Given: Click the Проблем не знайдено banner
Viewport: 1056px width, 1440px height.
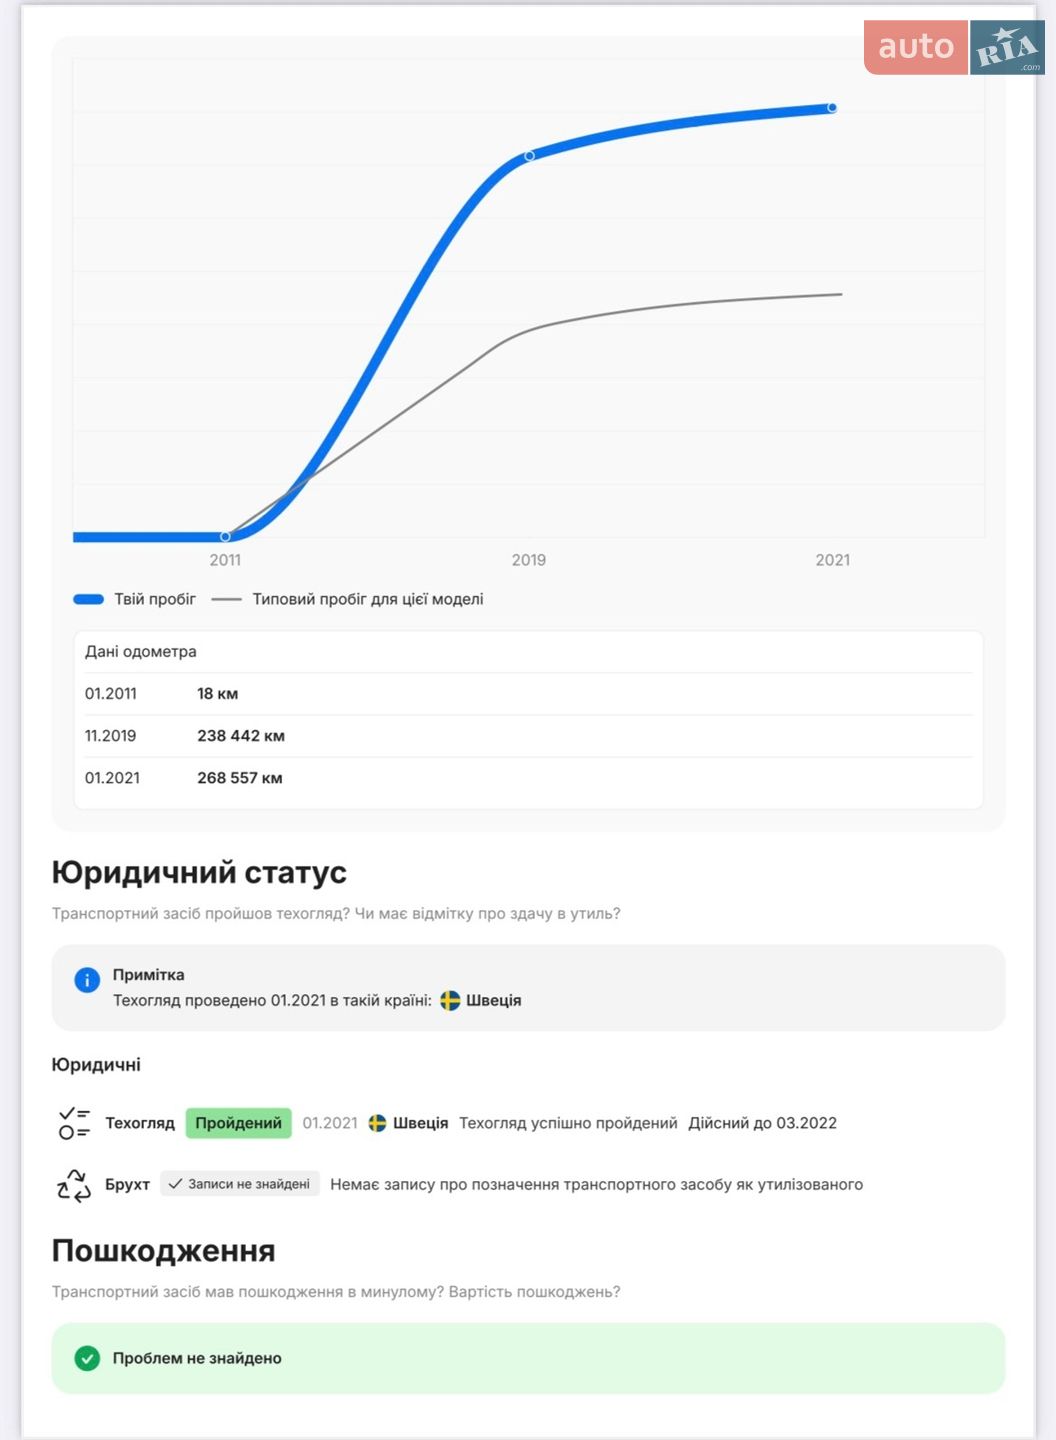Looking at the screenshot, I should click(528, 1358).
